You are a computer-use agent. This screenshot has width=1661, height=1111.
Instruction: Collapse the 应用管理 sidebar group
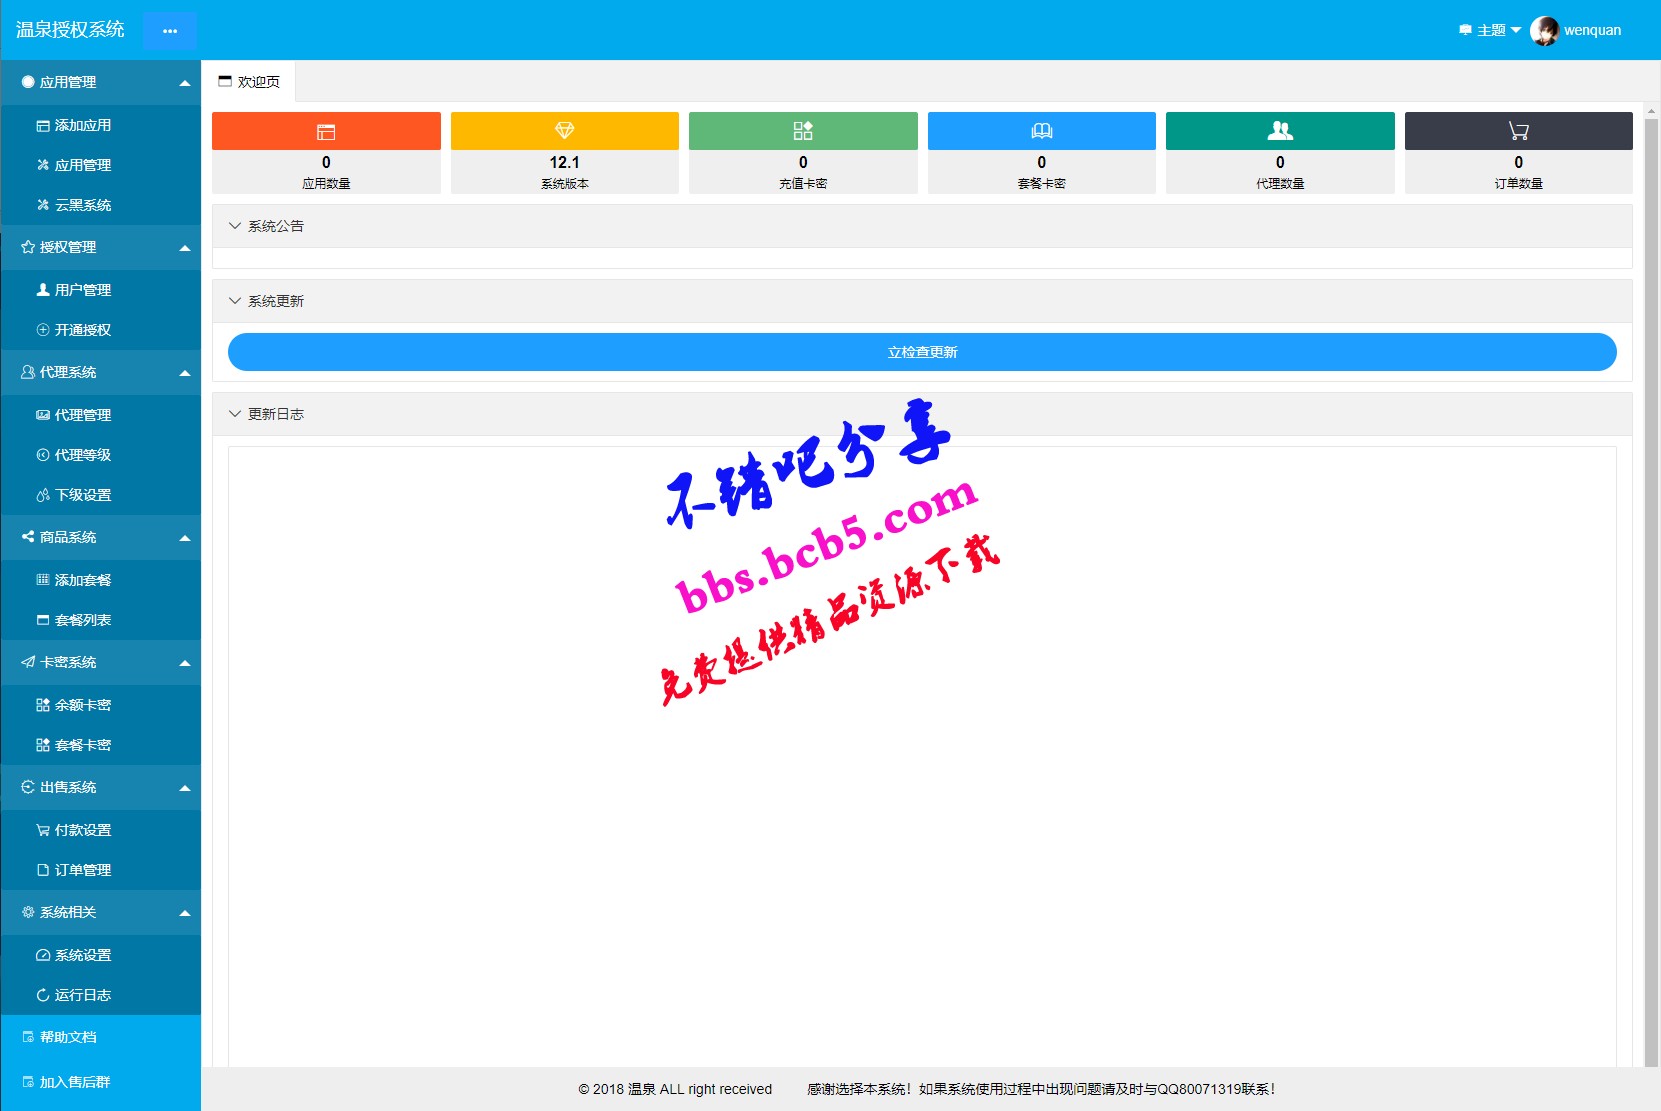coord(100,82)
